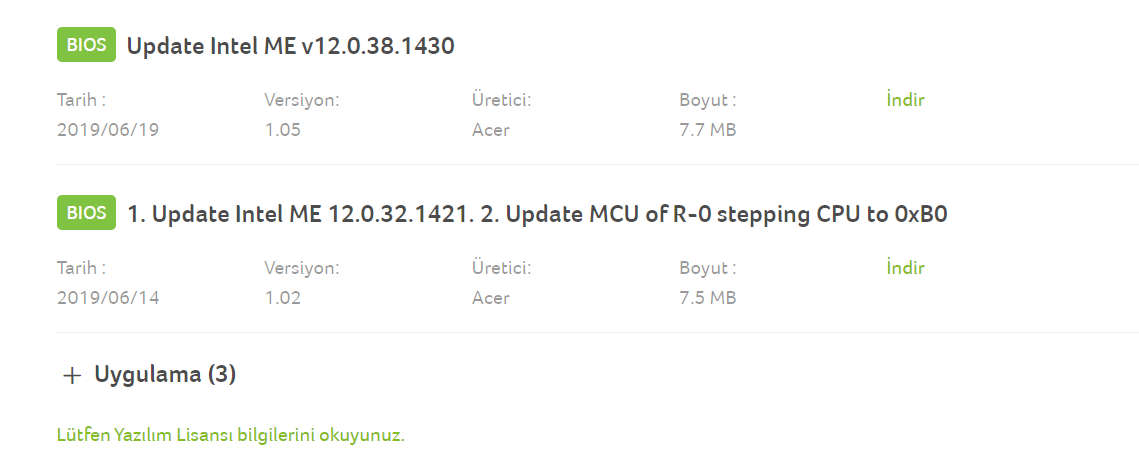Click the Boyut label above 7.5 MB
The image size is (1139, 462).
(x=707, y=268)
